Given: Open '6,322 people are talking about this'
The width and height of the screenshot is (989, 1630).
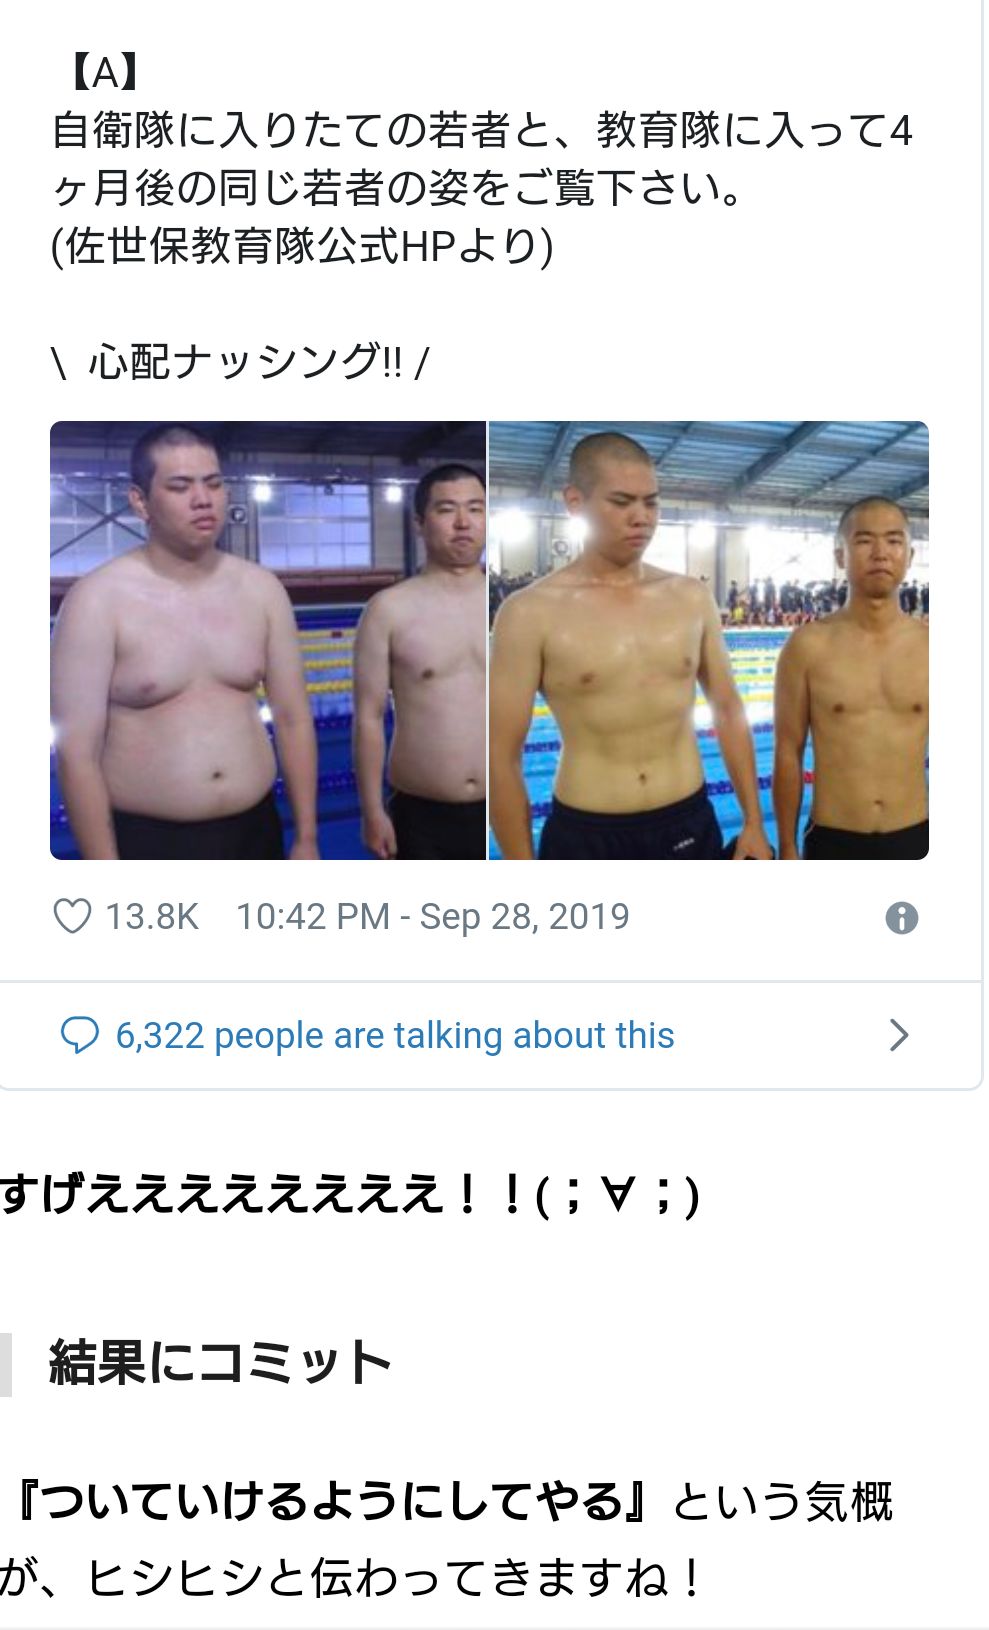Looking at the screenshot, I should tap(395, 1035).
